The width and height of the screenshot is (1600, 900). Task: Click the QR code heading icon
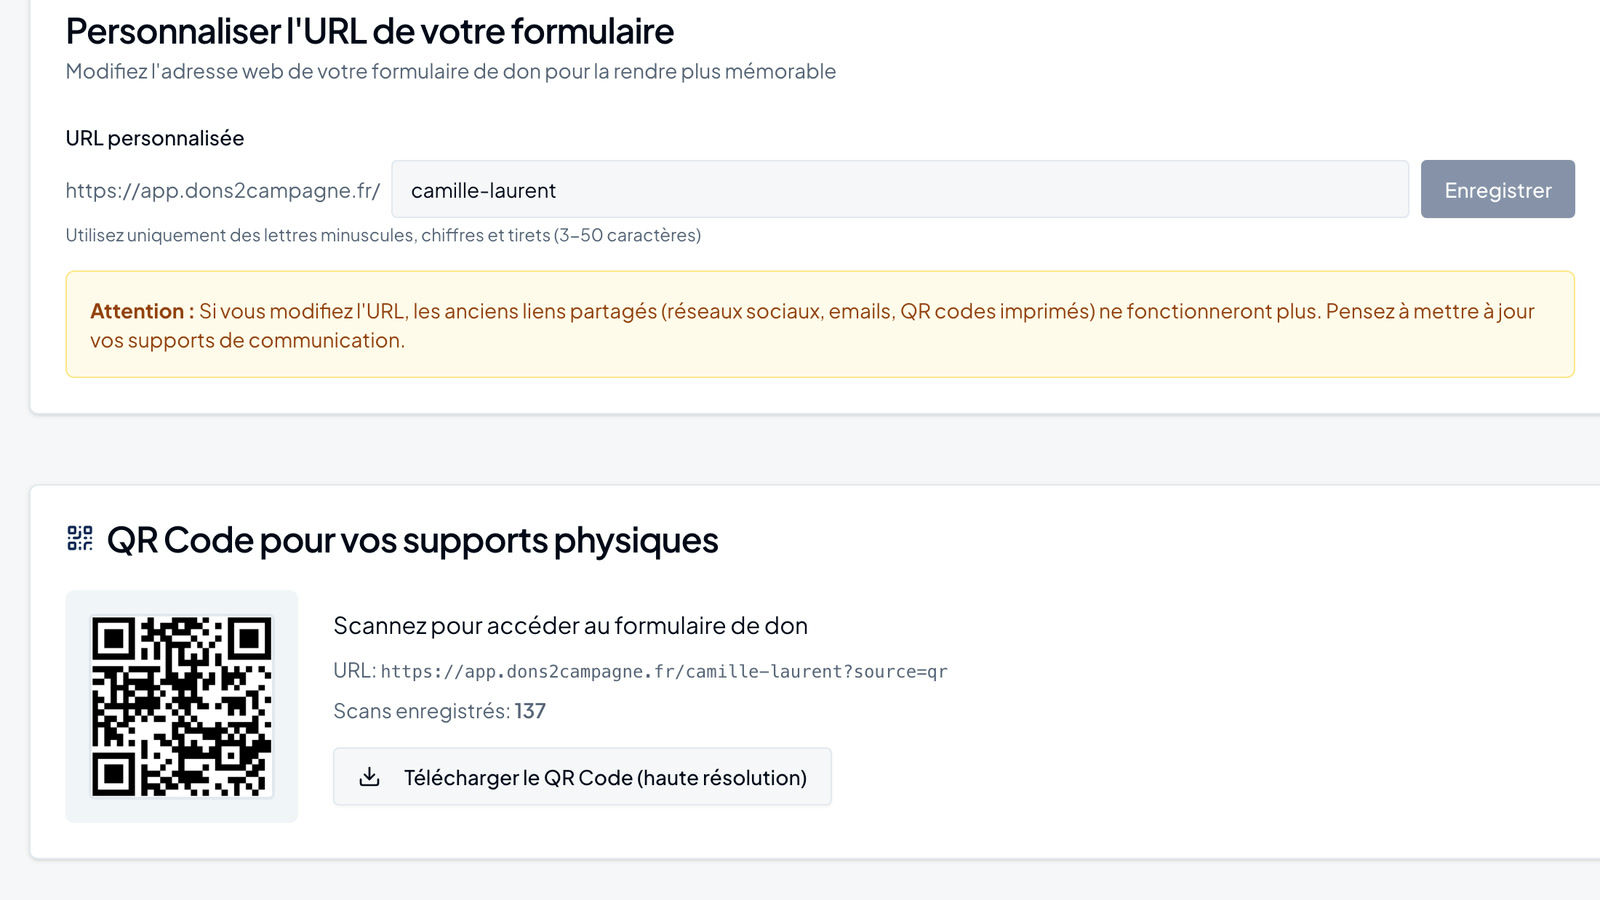coord(80,539)
